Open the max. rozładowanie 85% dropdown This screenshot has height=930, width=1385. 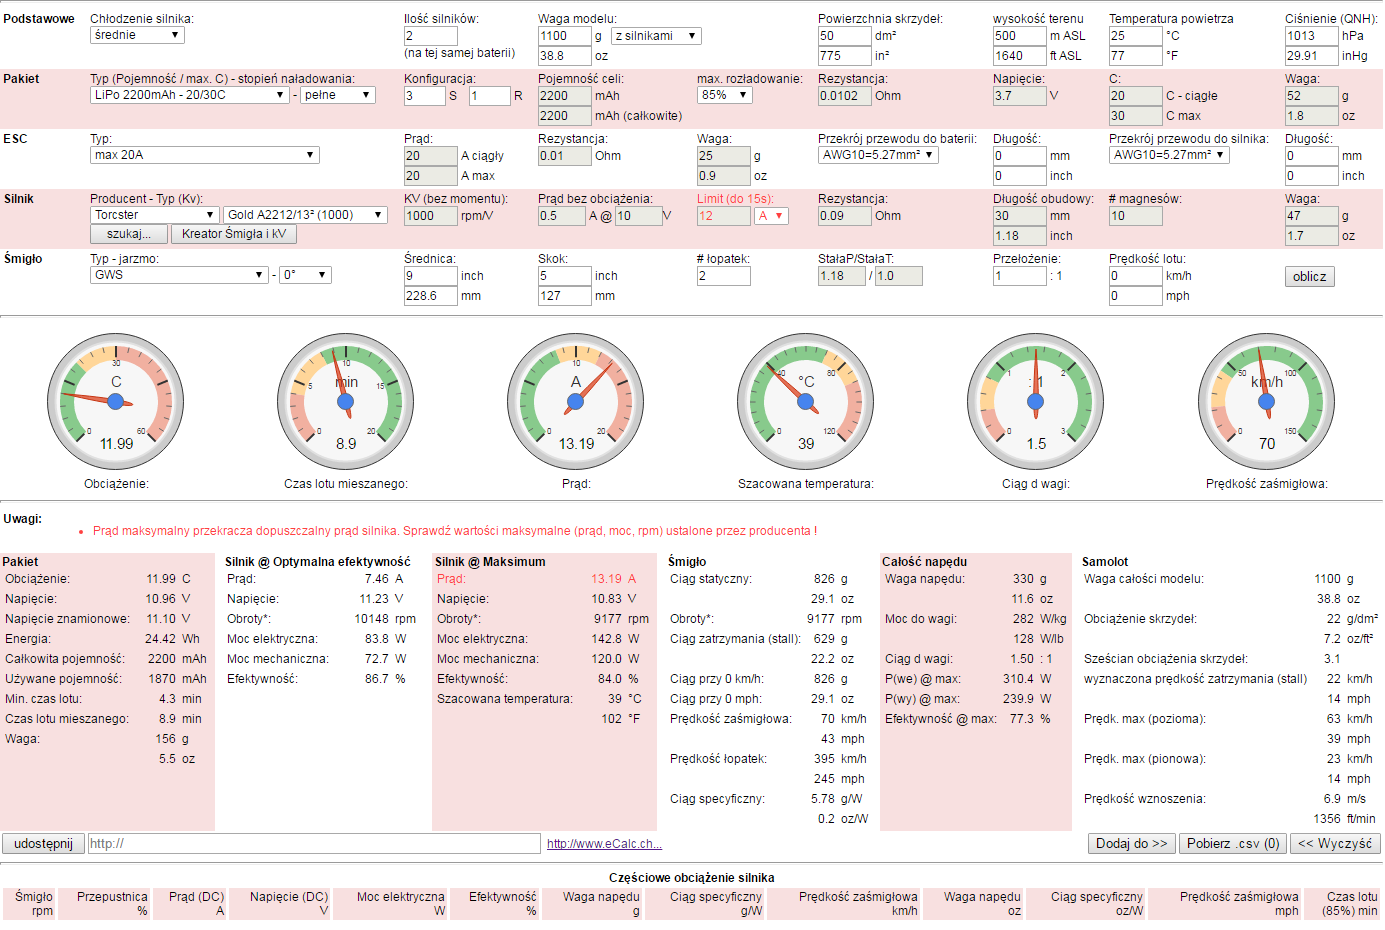pos(724,95)
